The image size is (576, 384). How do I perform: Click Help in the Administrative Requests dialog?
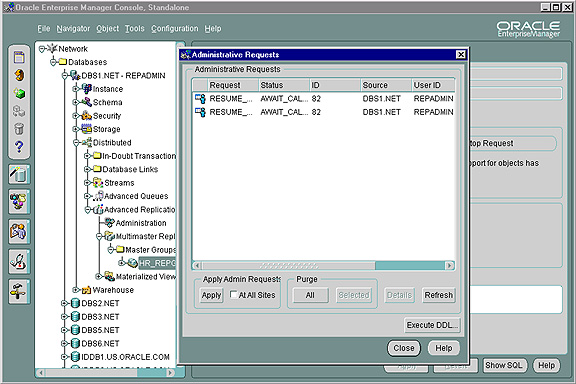point(444,348)
